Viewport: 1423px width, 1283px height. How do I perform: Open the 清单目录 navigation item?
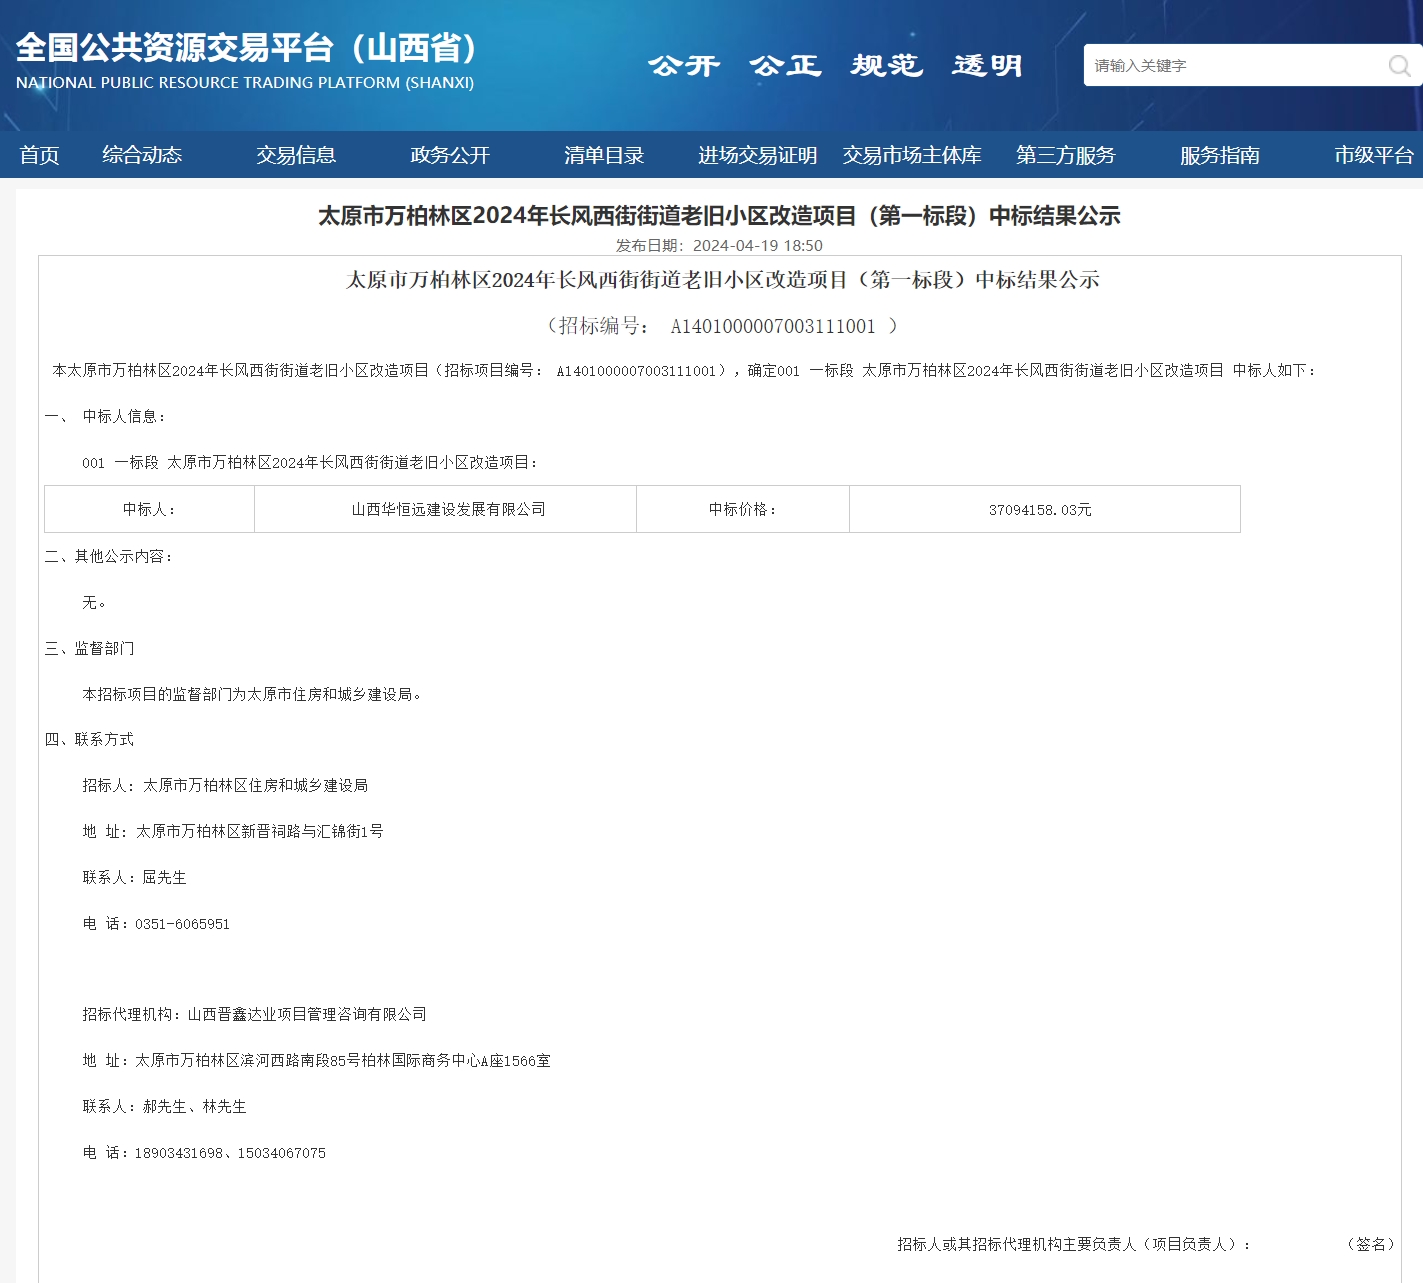pos(604,155)
